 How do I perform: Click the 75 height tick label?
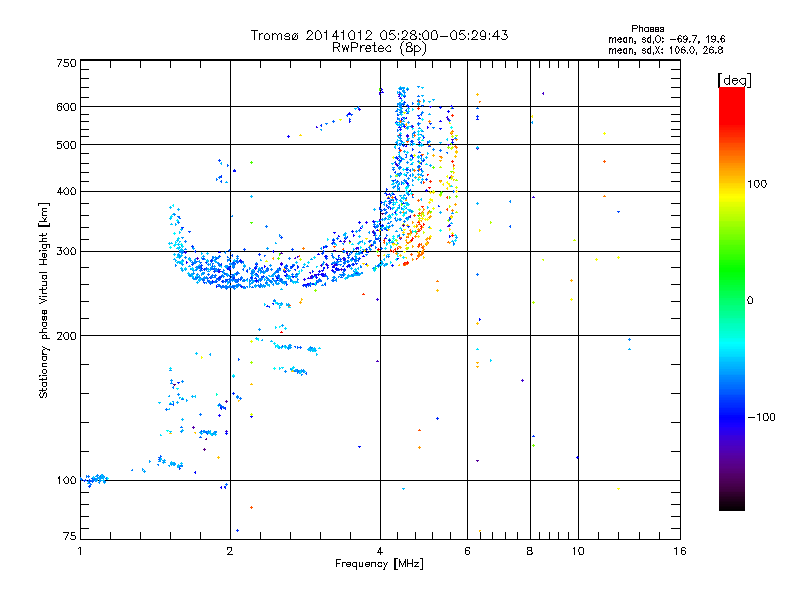pyautogui.click(x=70, y=536)
